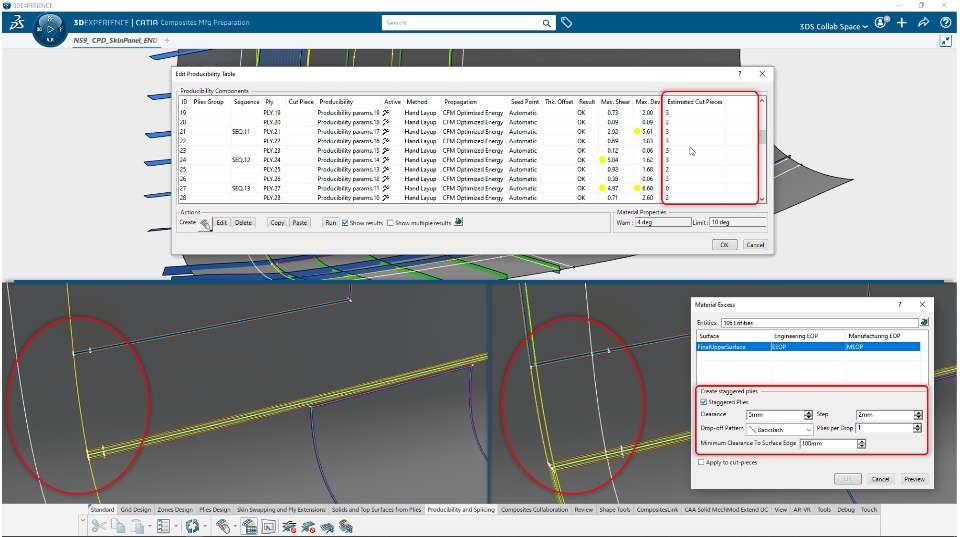Enable Show multiple results checkbox
This screenshot has height=537, width=960.
tap(390, 223)
